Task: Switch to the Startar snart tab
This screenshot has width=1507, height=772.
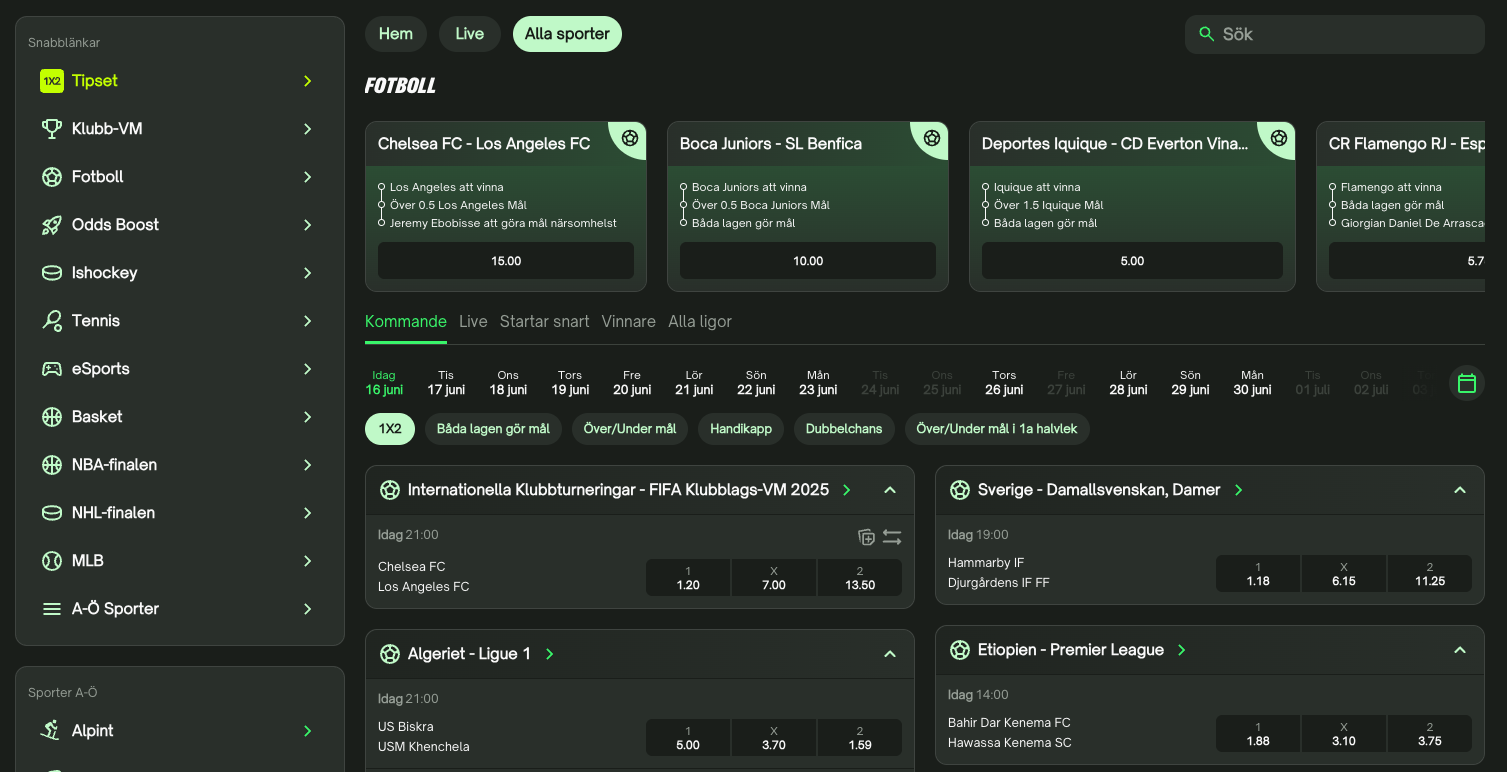Action: [544, 321]
